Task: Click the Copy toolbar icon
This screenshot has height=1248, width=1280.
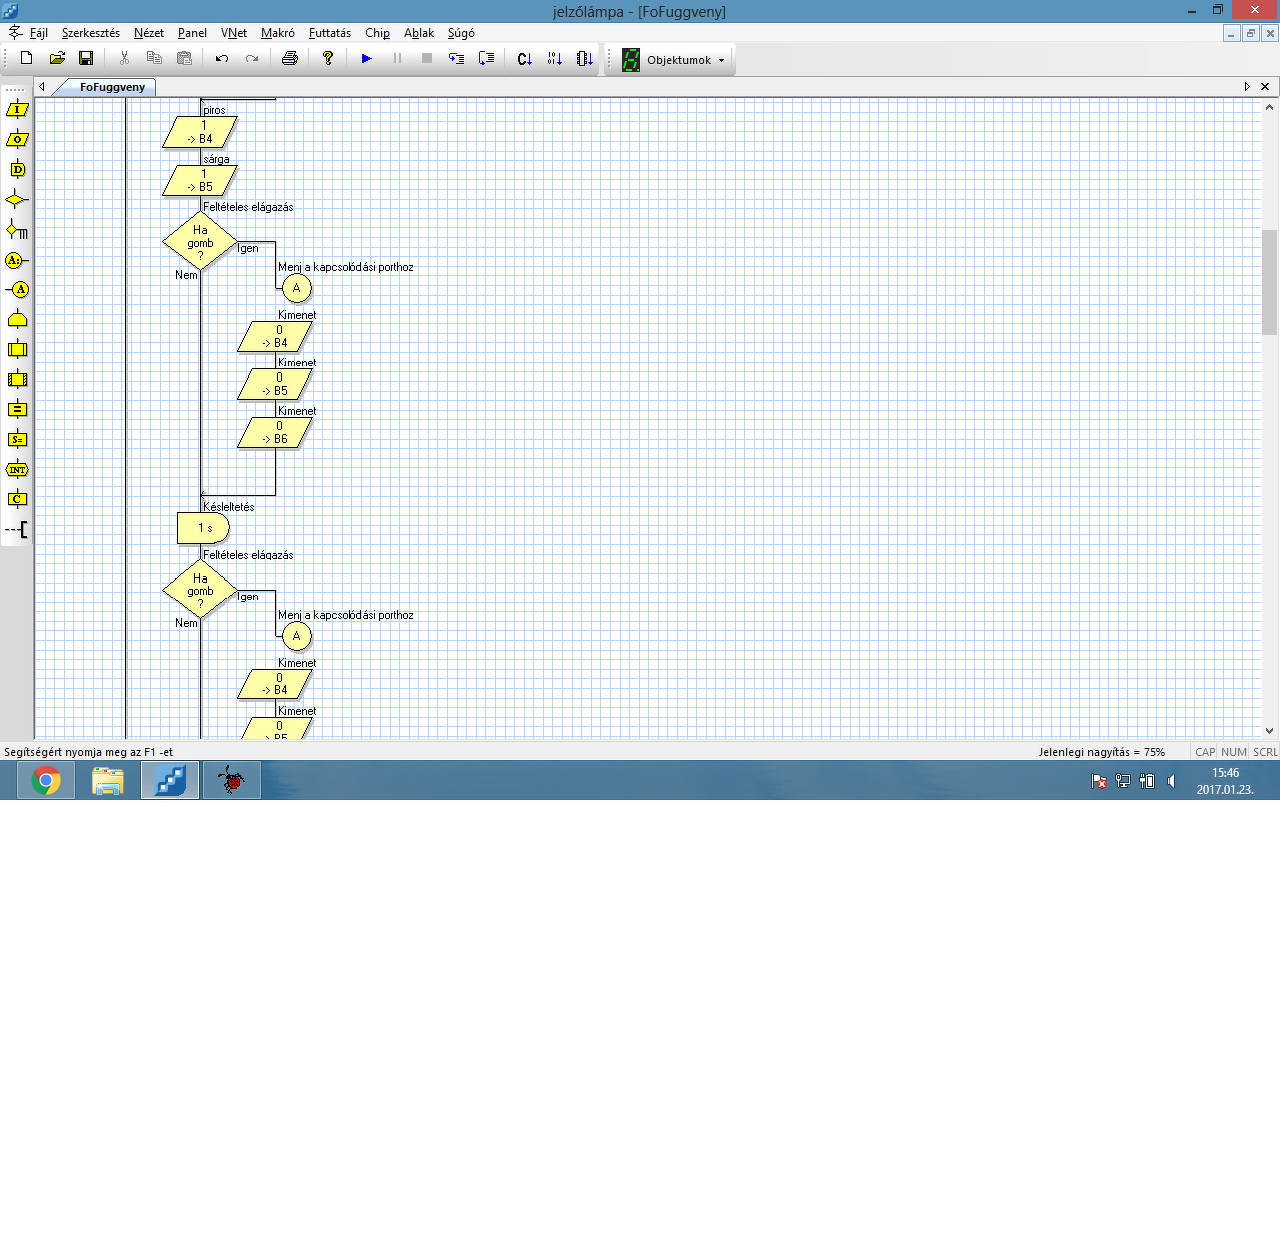Action: pos(154,58)
